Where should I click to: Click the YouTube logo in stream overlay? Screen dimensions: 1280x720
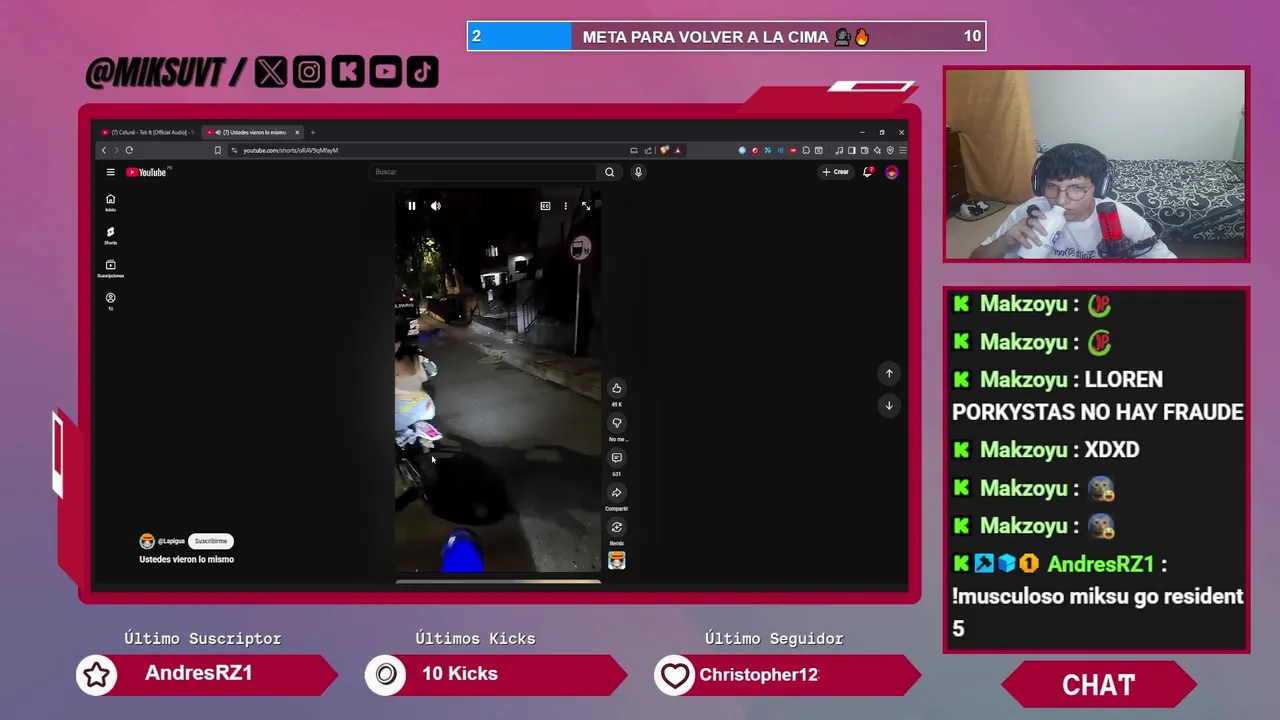point(385,72)
